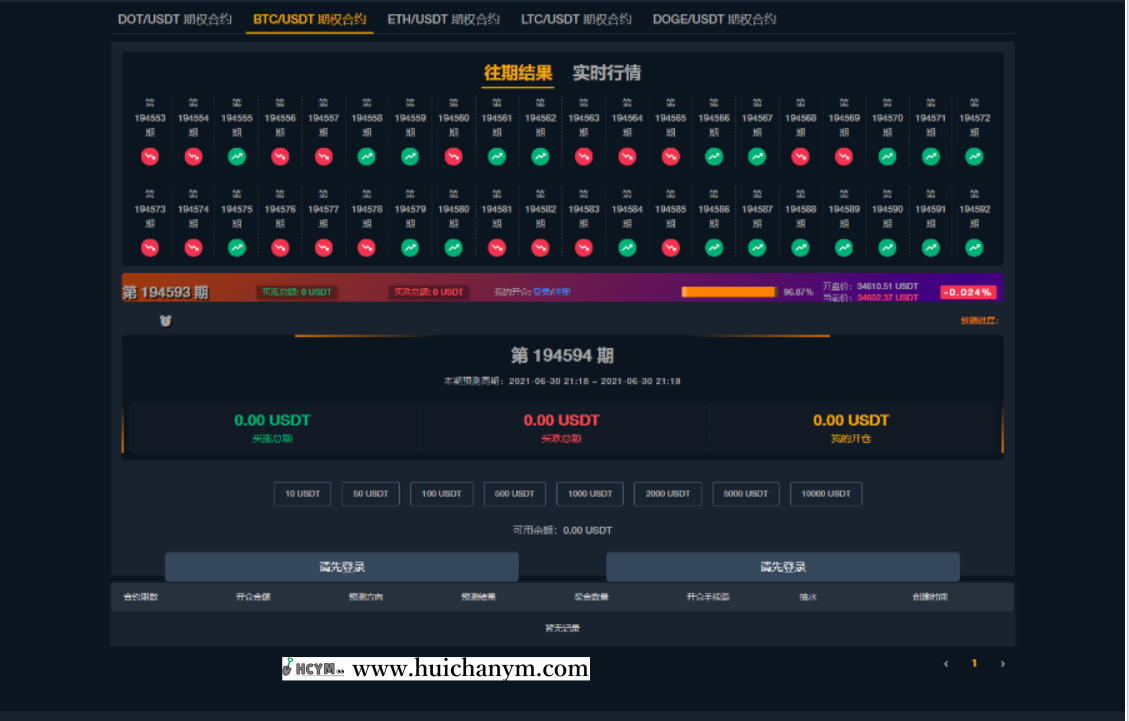Click the result icon under period 194572

(x=974, y=157)
